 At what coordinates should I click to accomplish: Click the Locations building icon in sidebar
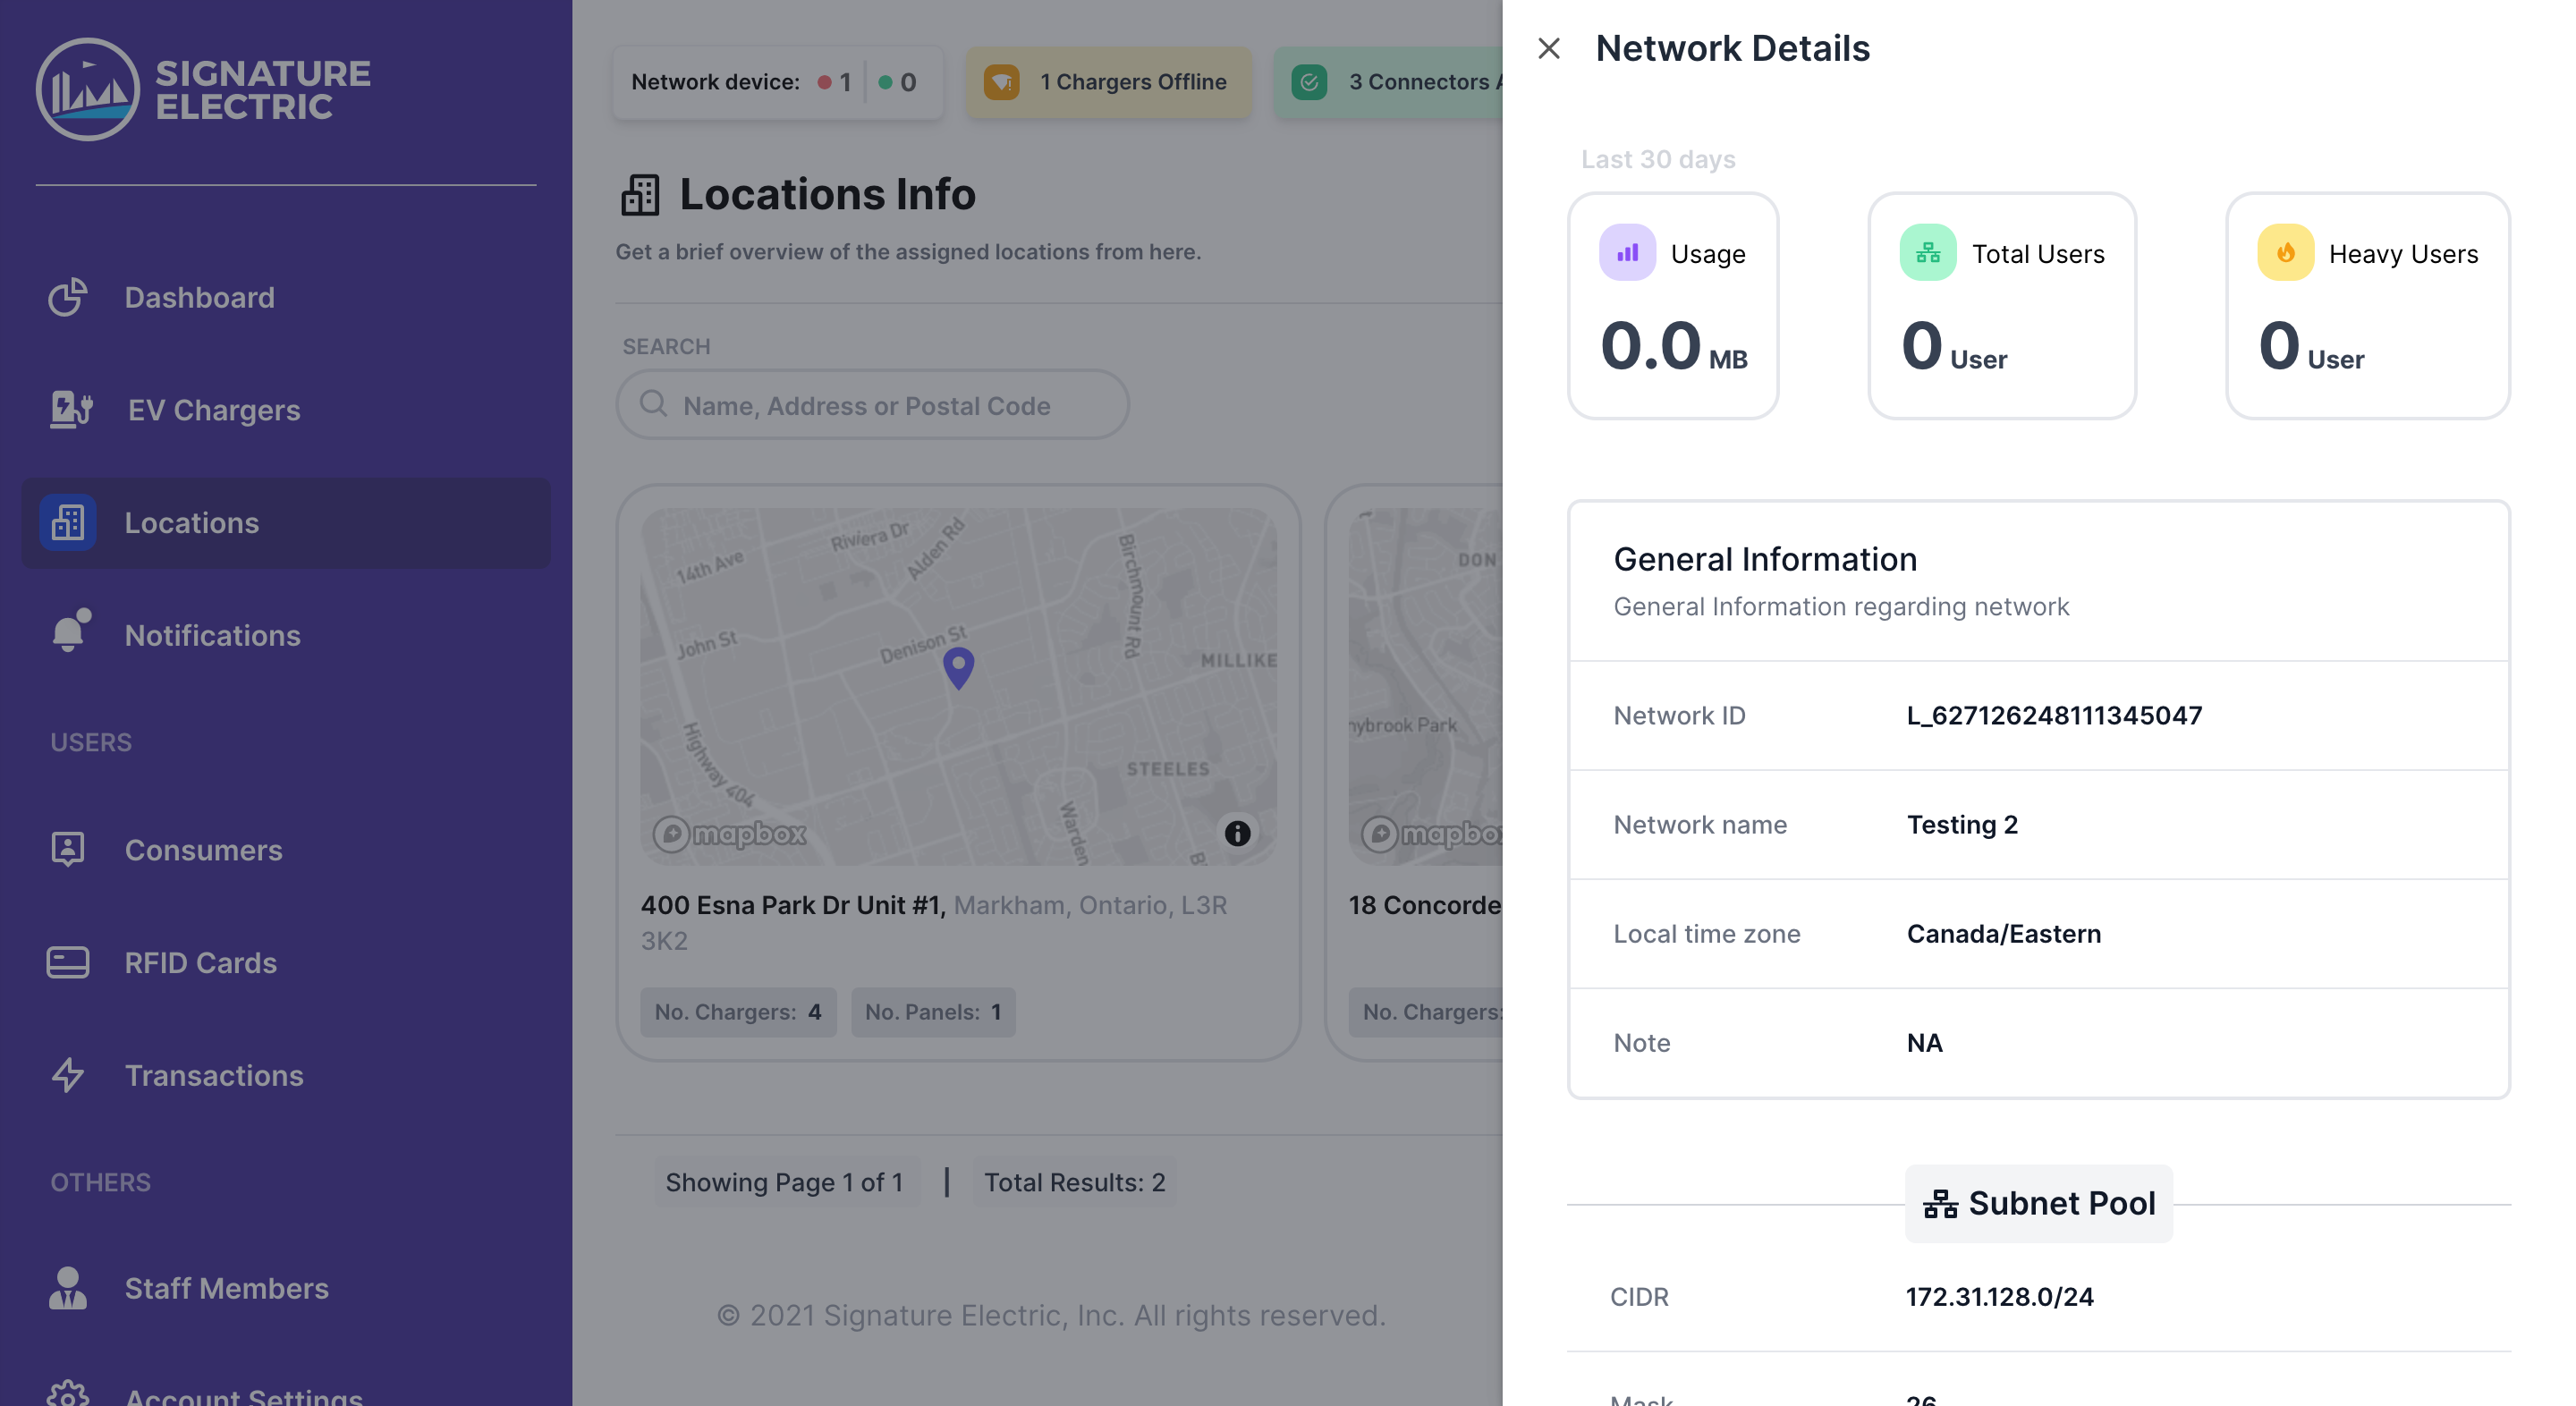click(x=68, y=523)
